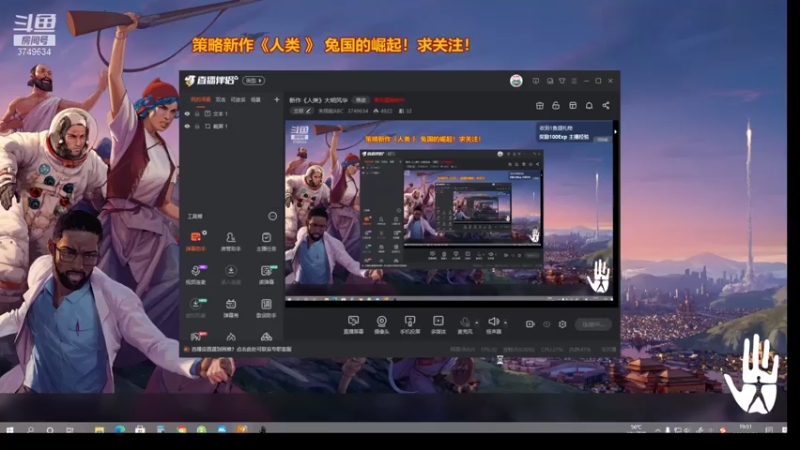Open the bell notifications icon
Viewport: 800px width, 450px height.
(589, 105)
